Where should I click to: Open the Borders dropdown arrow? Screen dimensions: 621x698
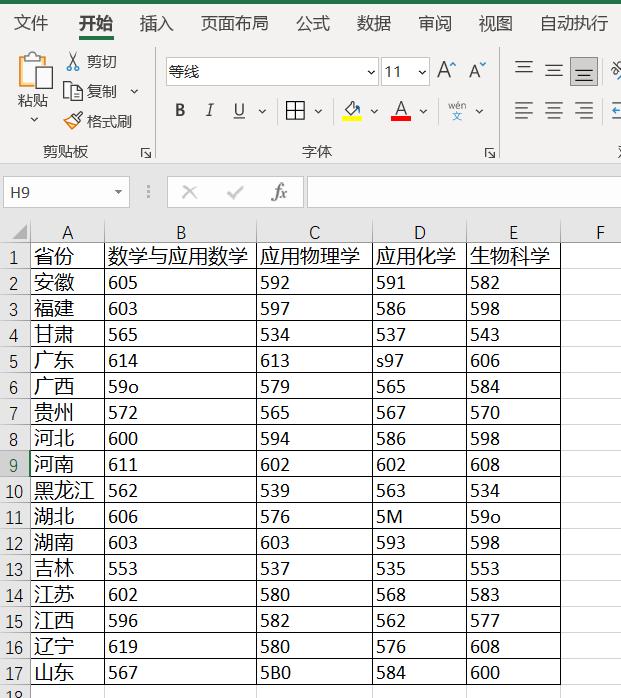tap(319, 111)
